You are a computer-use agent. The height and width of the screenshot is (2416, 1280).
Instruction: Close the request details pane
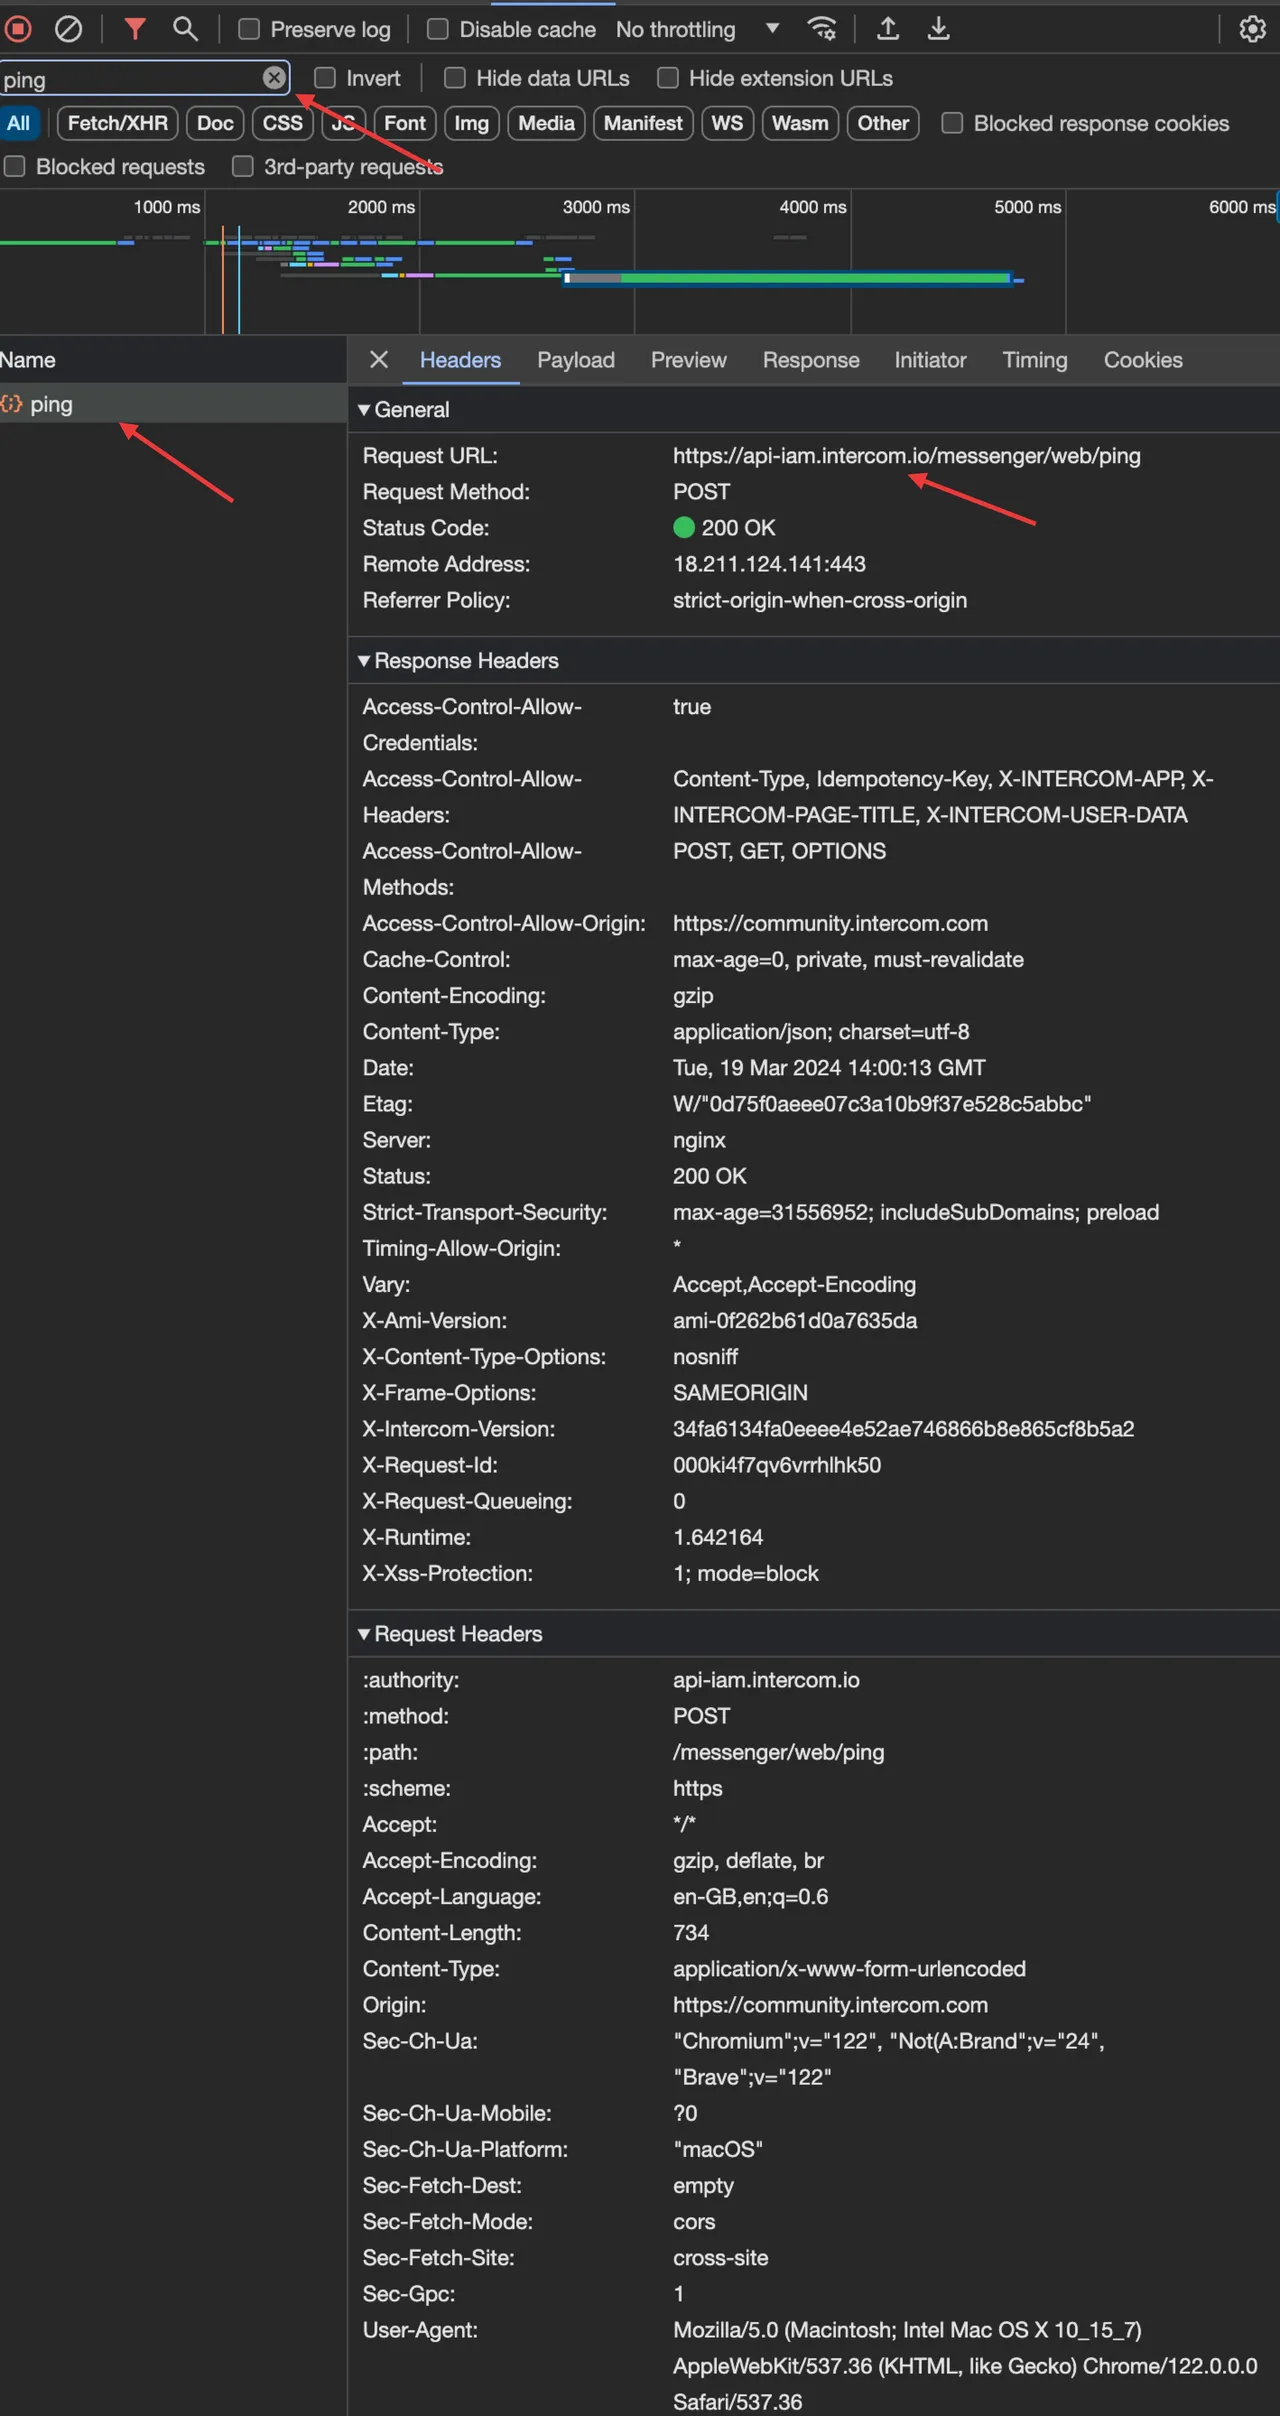coord(379,360)
